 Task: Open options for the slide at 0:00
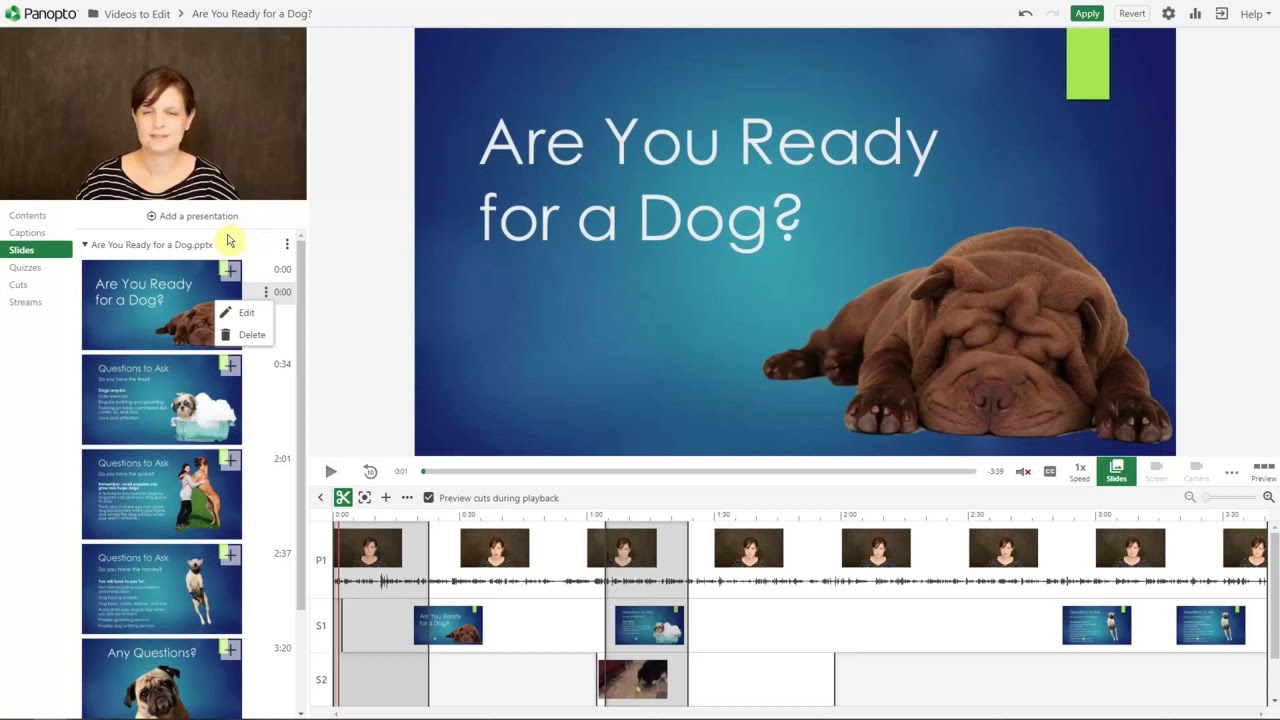pyautogui.click(x=266, y=292)
